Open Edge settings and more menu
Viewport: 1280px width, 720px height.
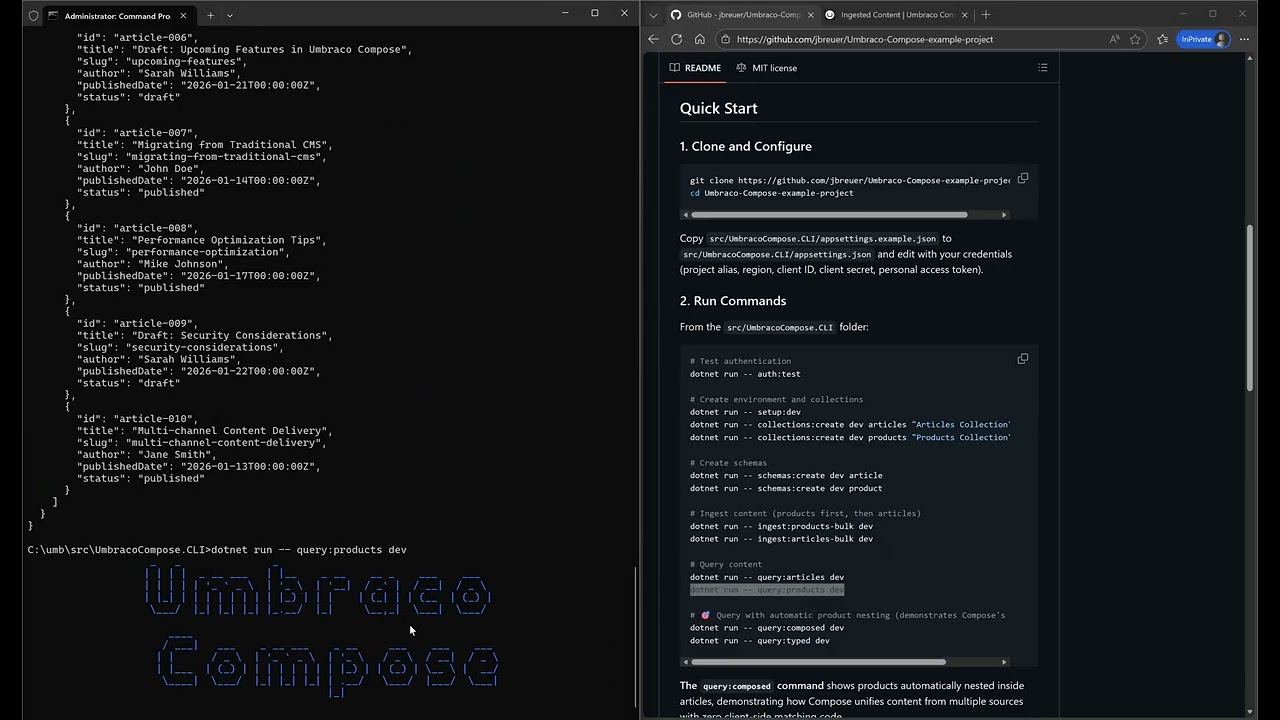(x=1245, y=39)
